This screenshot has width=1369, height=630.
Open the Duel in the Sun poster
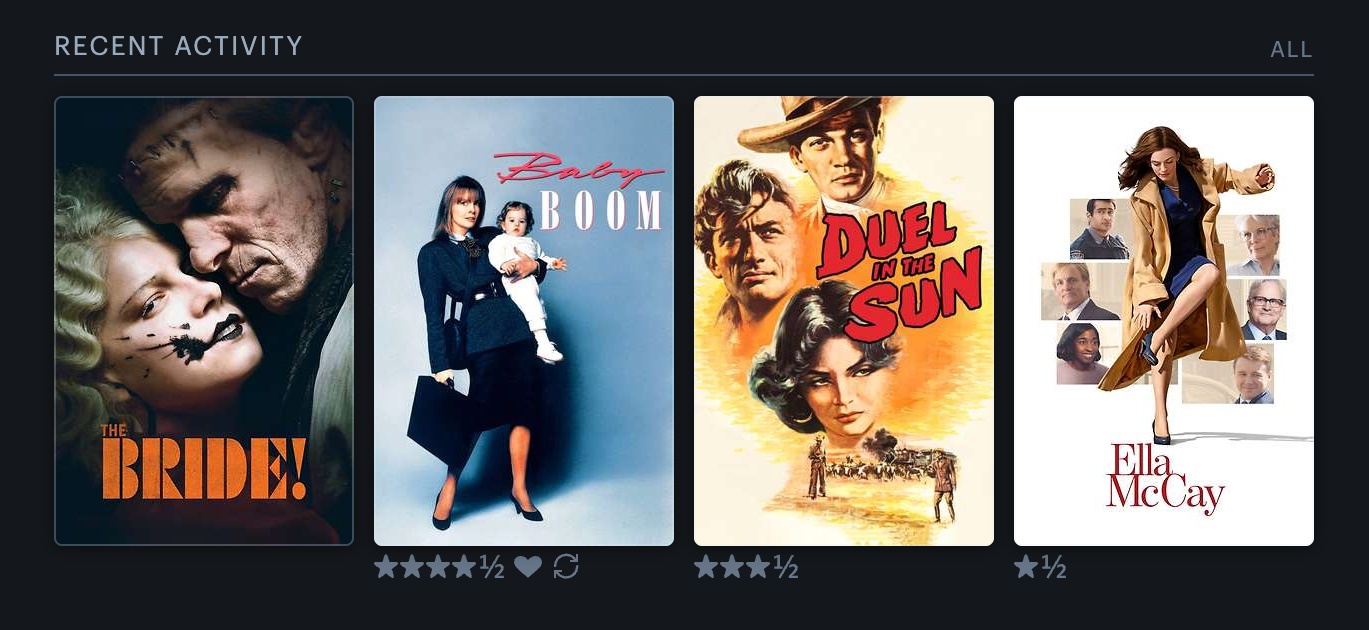tap(844, 321)
